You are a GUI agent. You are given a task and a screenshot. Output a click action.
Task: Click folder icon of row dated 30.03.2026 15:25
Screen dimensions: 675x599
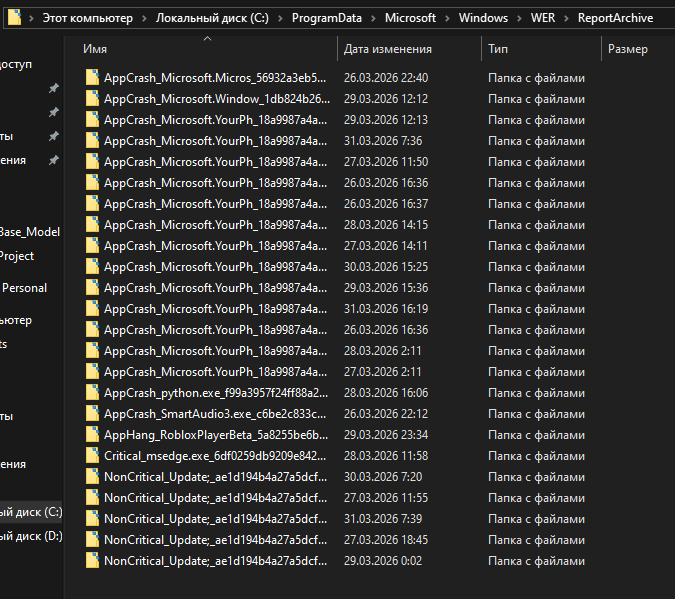tap(92, 267)
